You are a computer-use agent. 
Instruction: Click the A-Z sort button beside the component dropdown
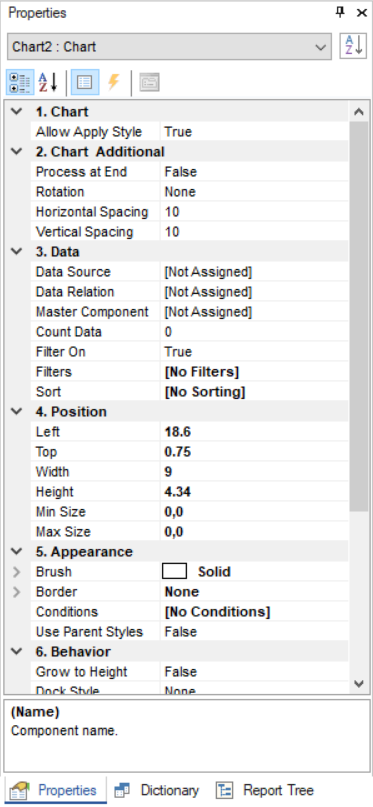pos(353,47)
